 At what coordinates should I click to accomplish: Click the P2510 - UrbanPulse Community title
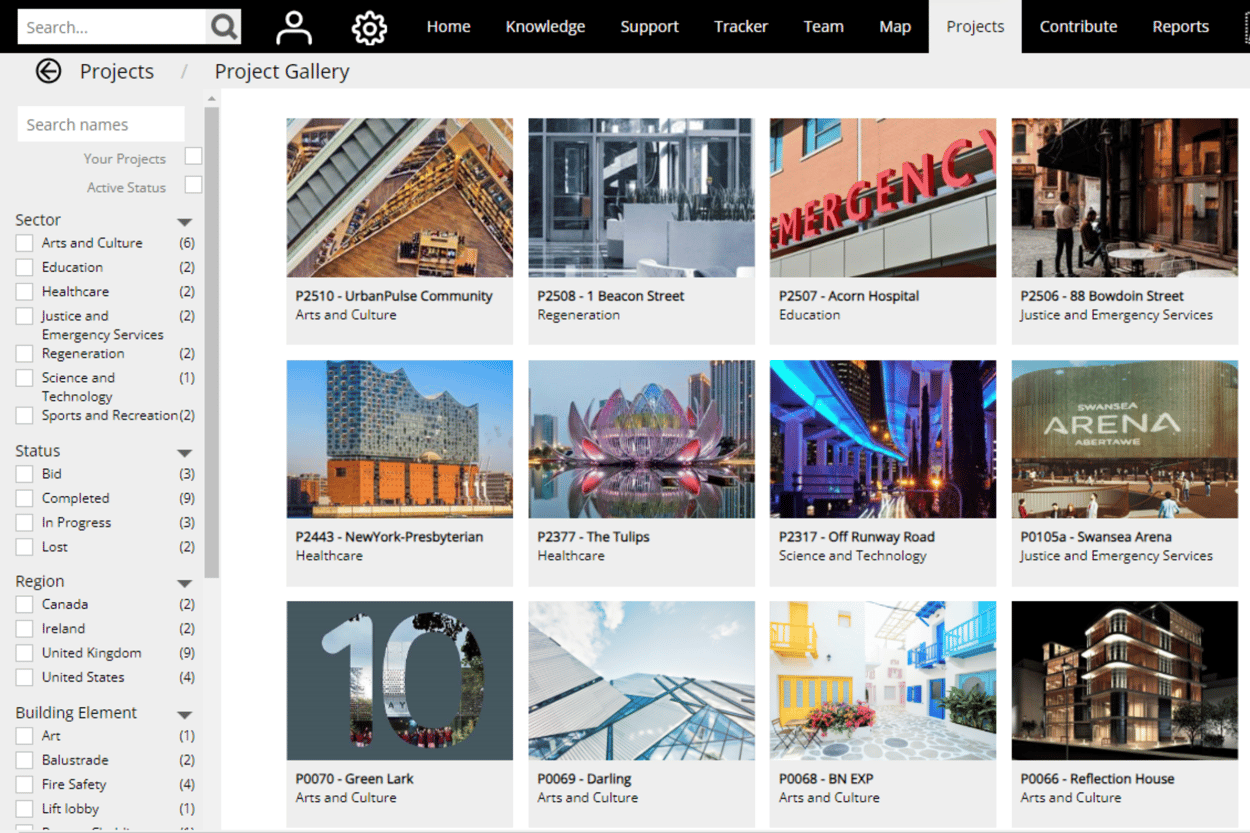click(x=394, y=296)
